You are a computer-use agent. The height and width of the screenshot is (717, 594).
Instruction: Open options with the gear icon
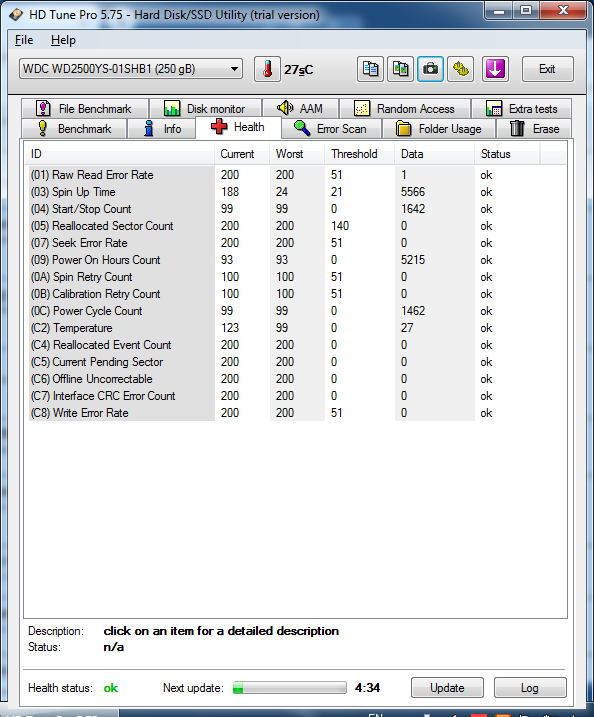coord(460,69)
